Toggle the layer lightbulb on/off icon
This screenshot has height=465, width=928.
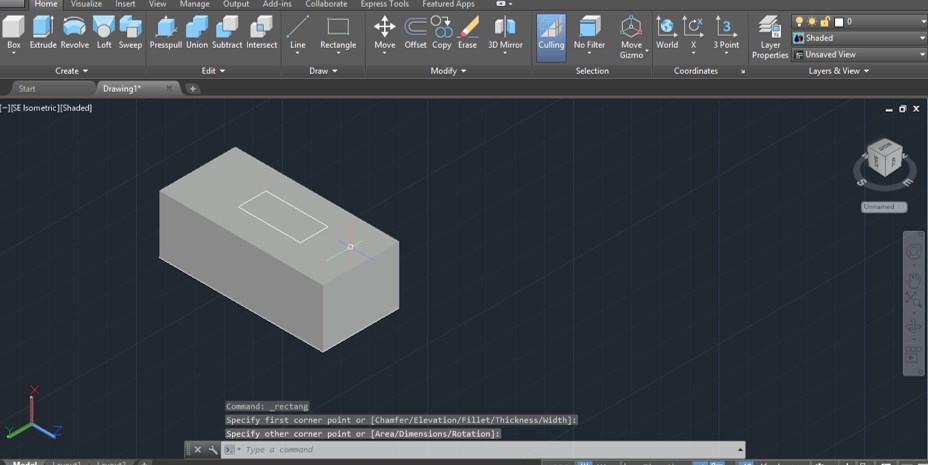799,21
